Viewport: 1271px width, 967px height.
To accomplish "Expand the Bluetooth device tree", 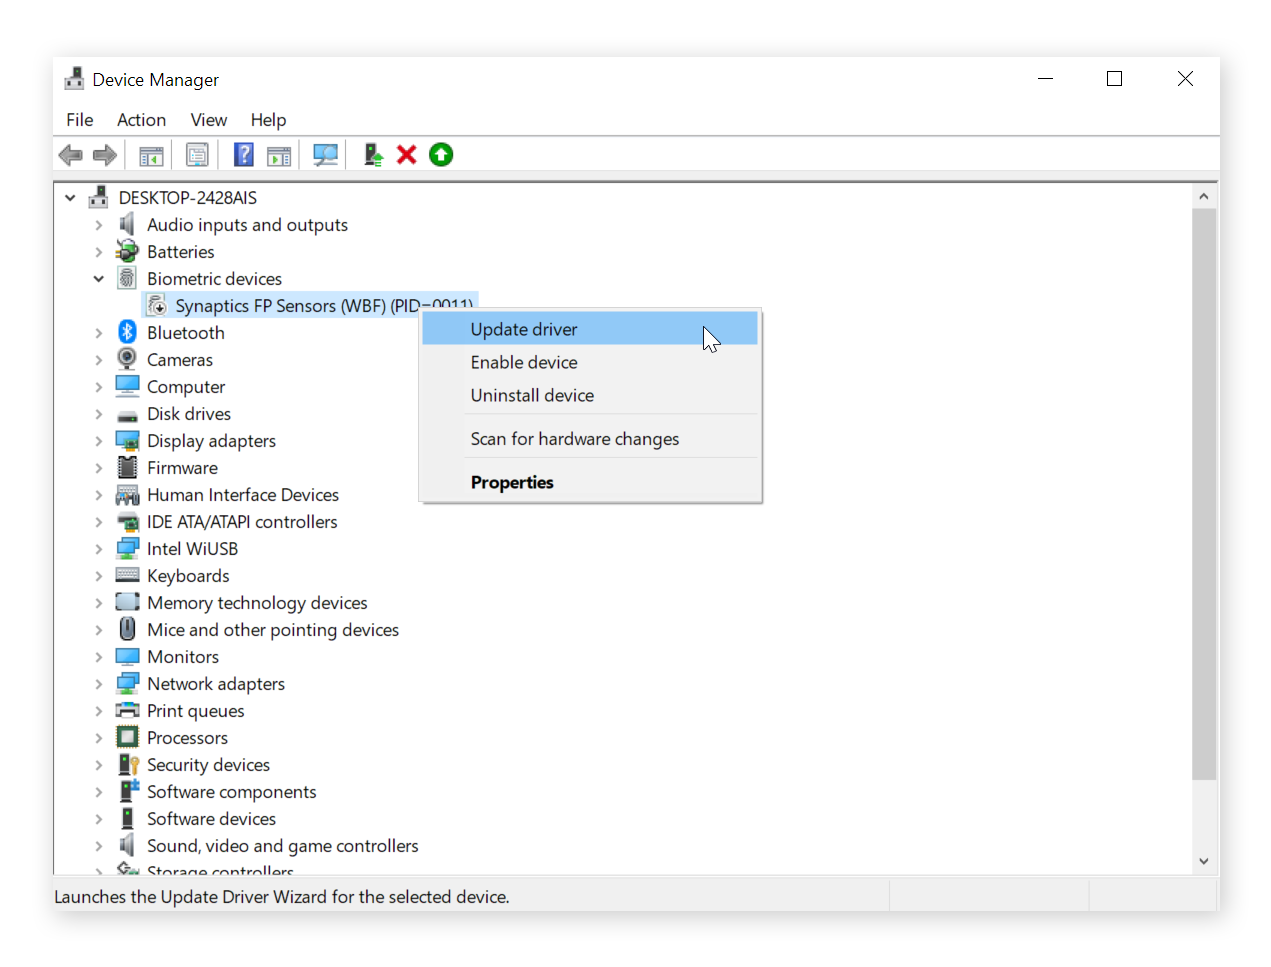I will click(98, 332).
